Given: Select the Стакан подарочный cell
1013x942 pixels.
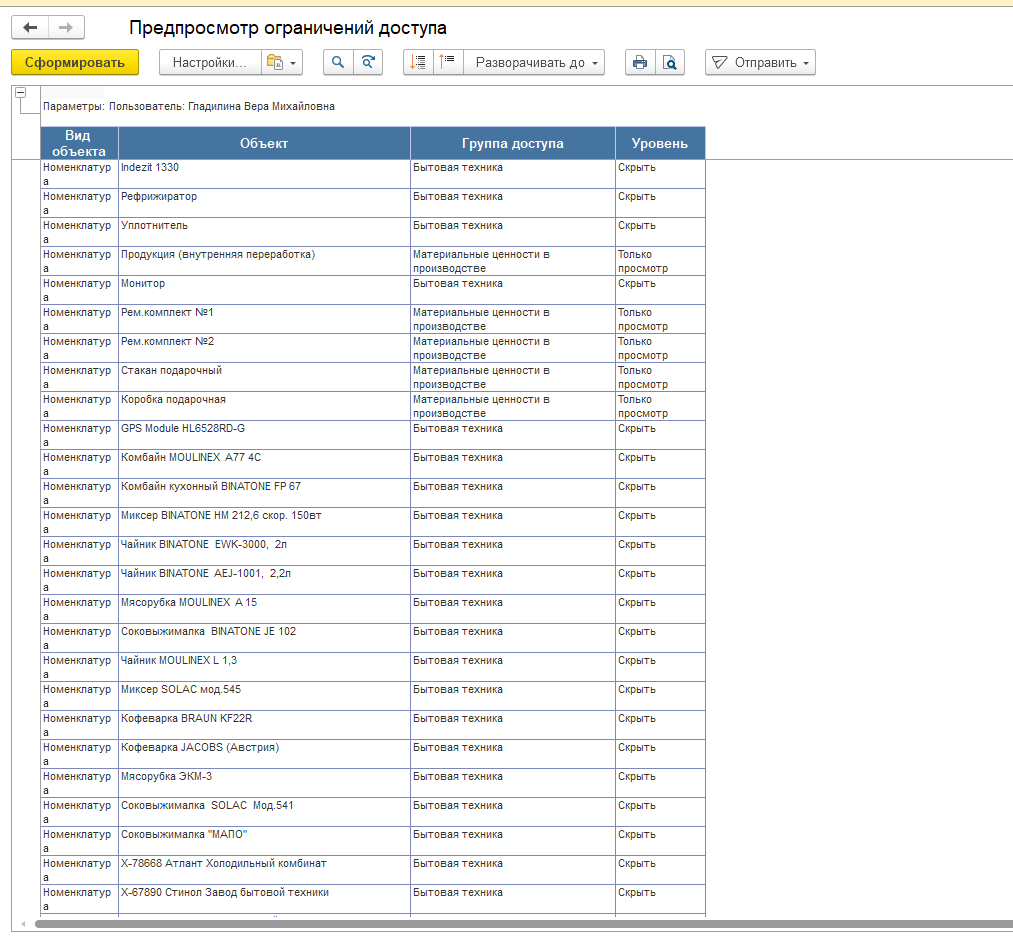Looking at the screenshot, I should pyautogui.click(x=264, y=378).
